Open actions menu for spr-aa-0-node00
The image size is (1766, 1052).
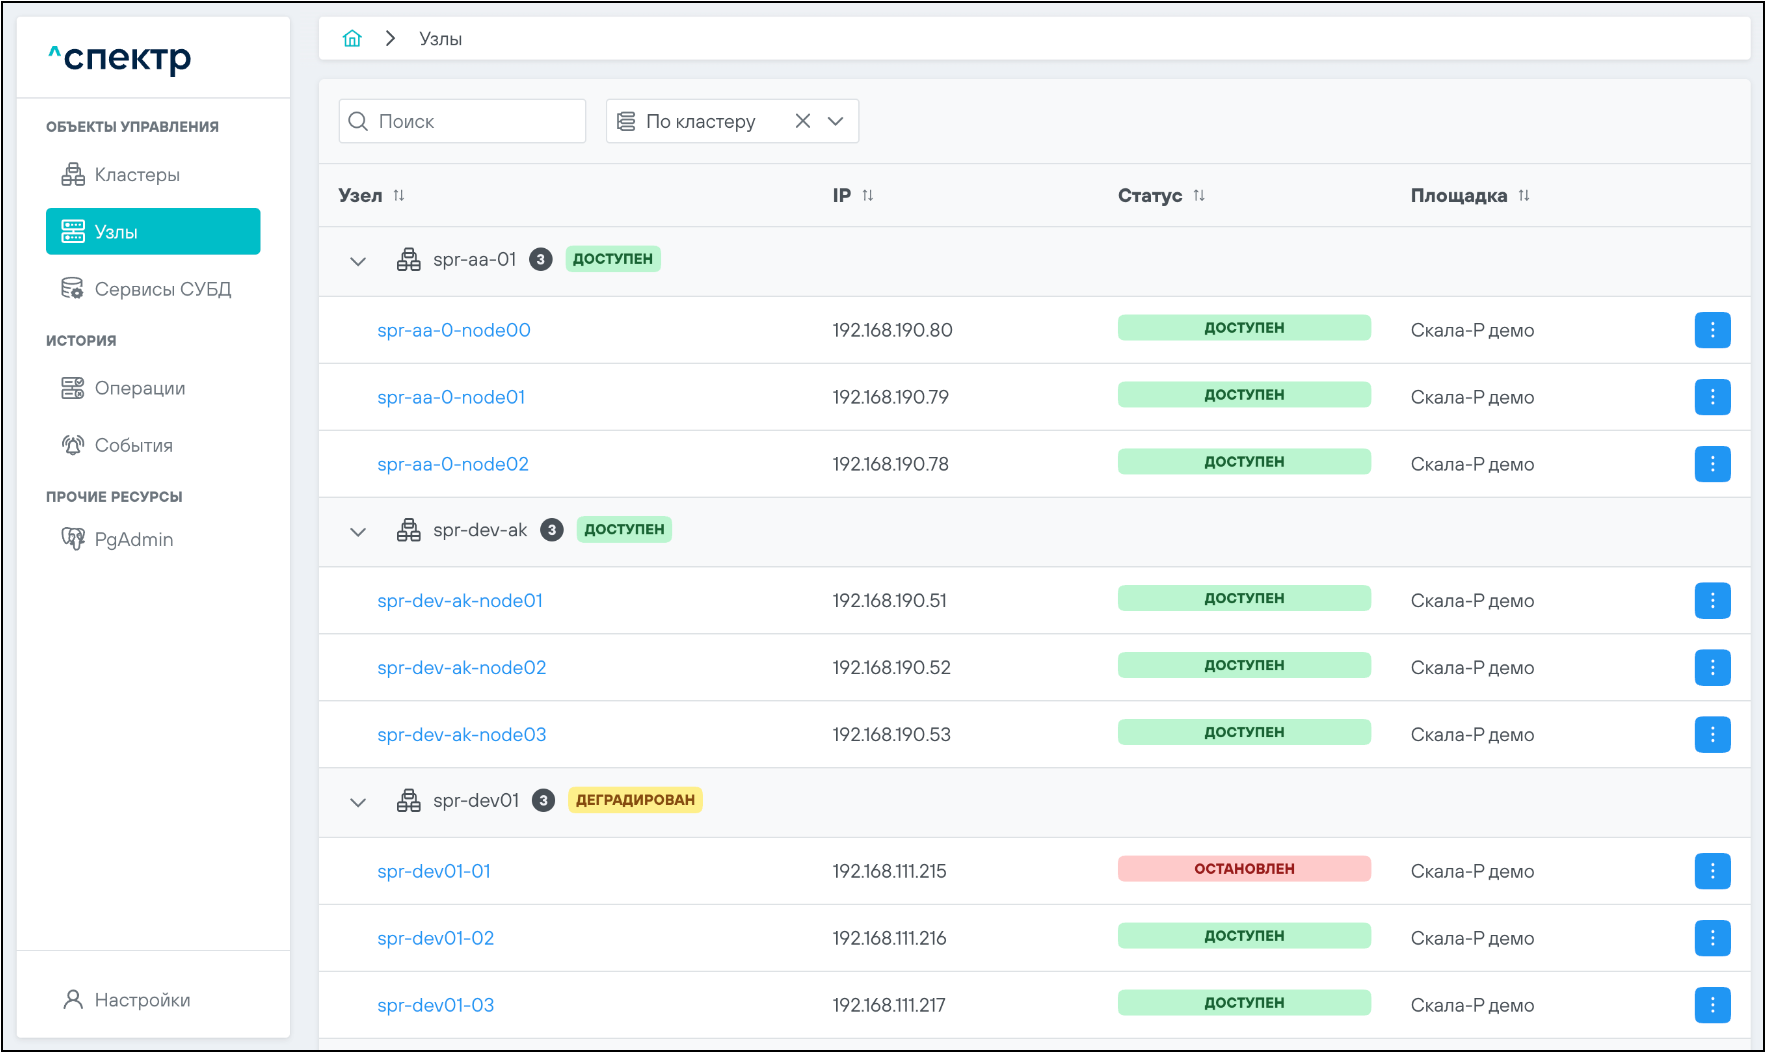point(1712,330)
